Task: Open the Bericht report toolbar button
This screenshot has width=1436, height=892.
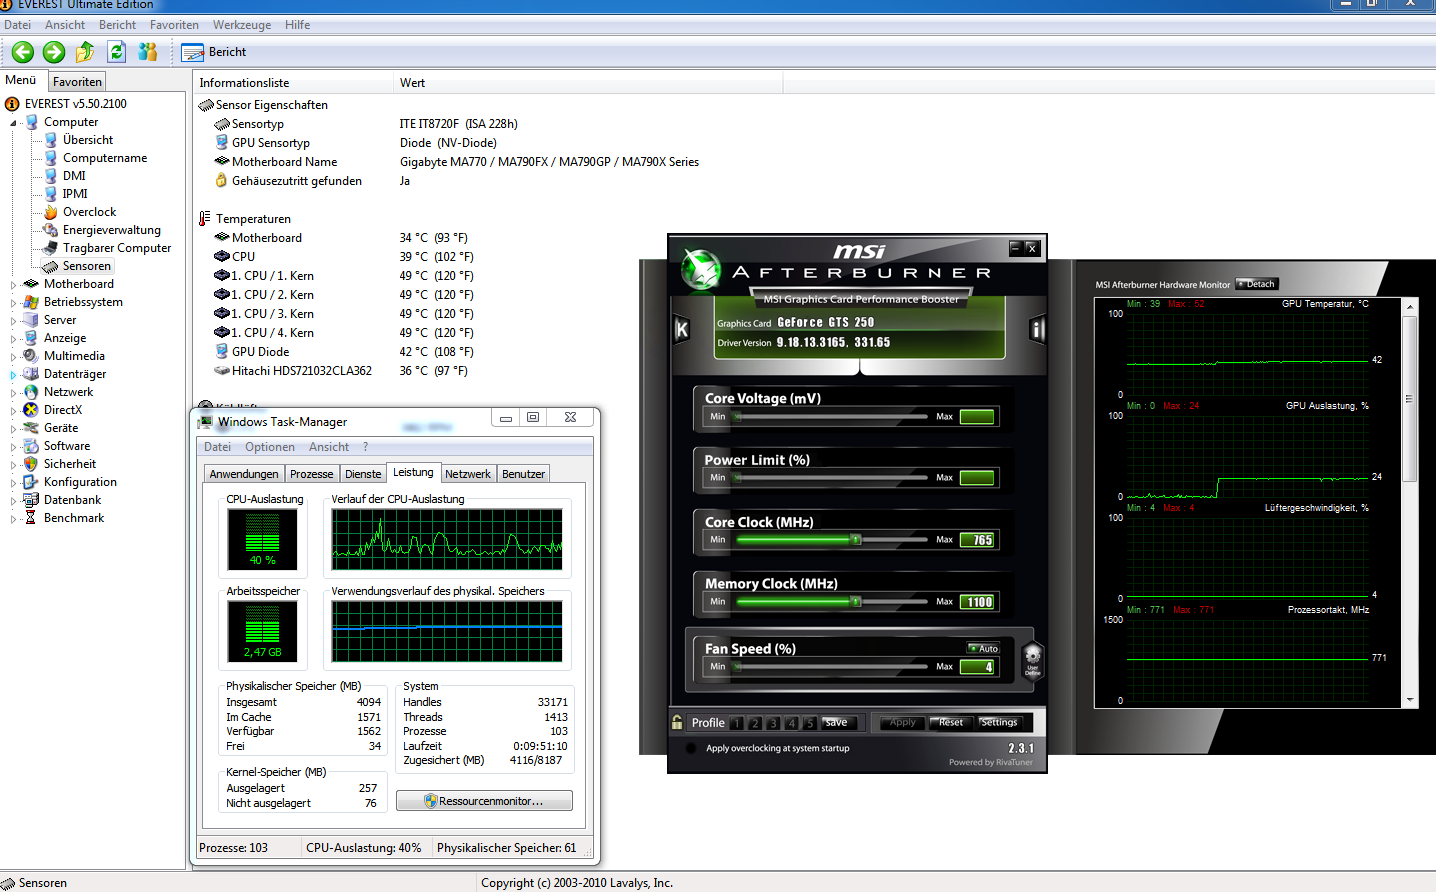Action: (215, 52)
